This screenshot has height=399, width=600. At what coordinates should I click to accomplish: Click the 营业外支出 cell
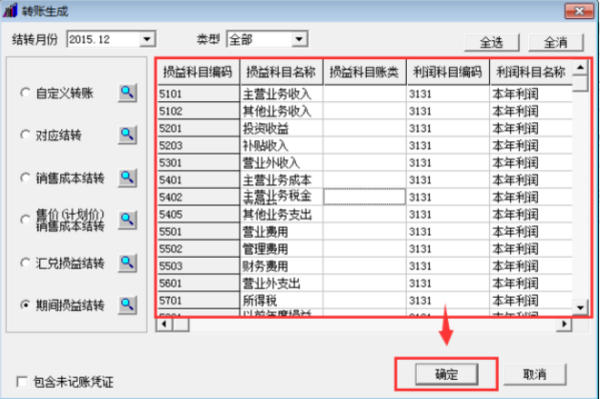click(x=281, y=283)
